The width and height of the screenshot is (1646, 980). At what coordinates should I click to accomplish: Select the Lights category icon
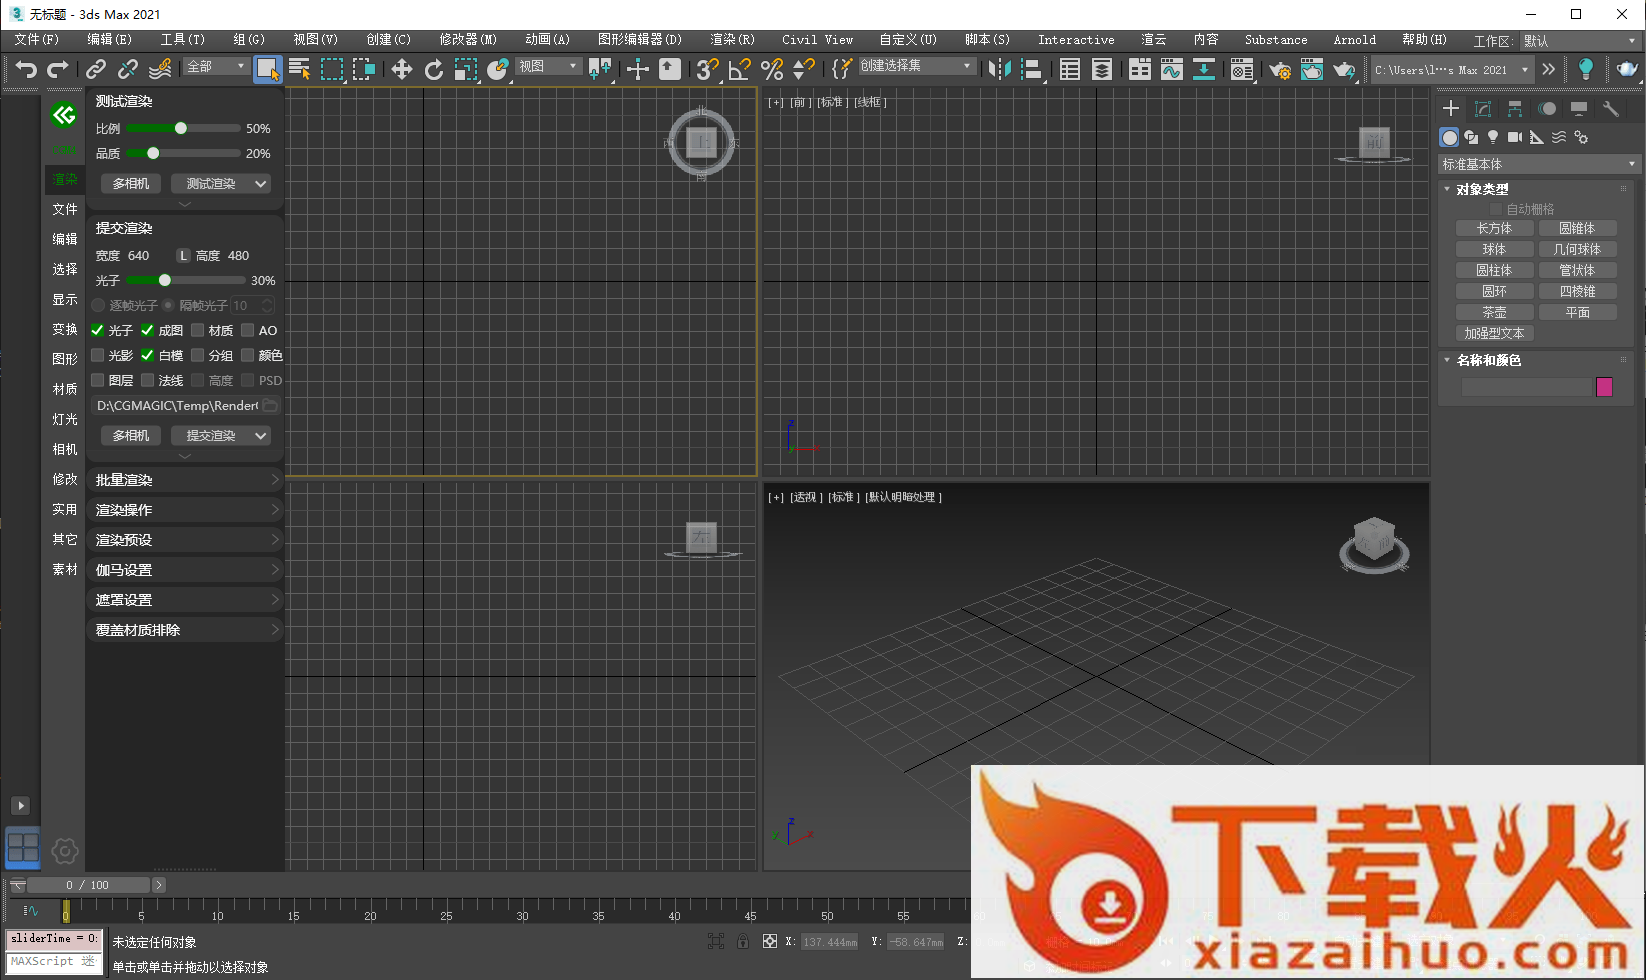1493,137
